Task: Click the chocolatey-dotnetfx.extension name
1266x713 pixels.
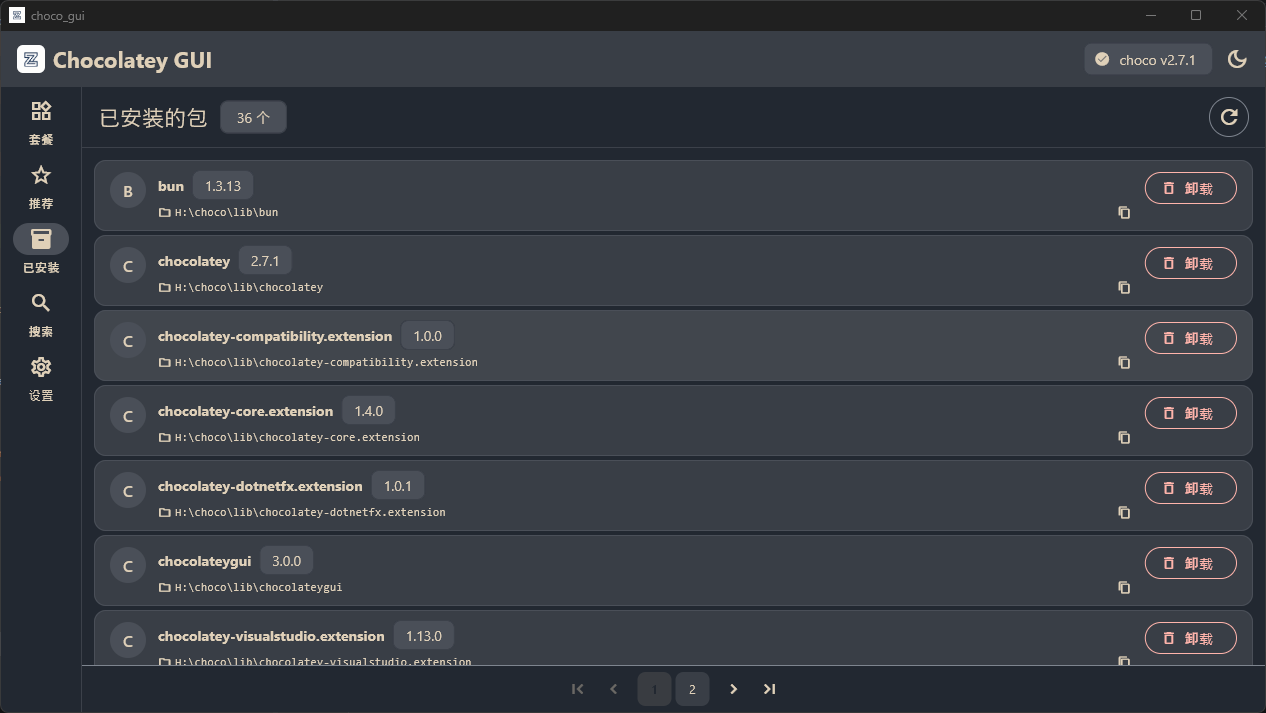Action: pyautogui.click(x=260, y=486)
